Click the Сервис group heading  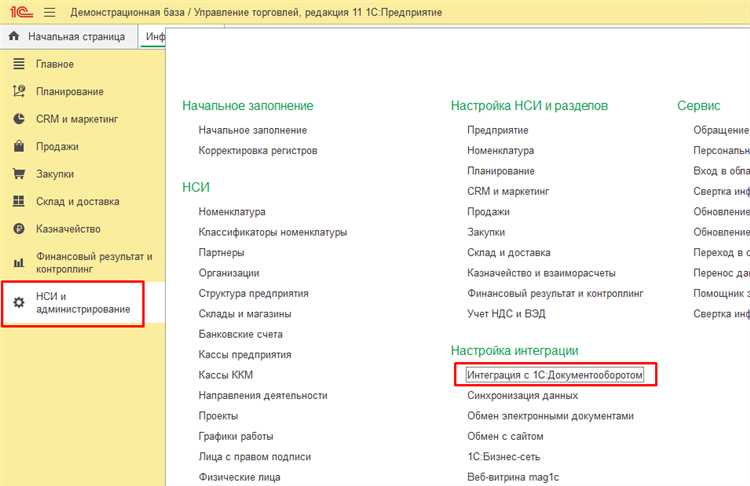[x=698, y=106]
